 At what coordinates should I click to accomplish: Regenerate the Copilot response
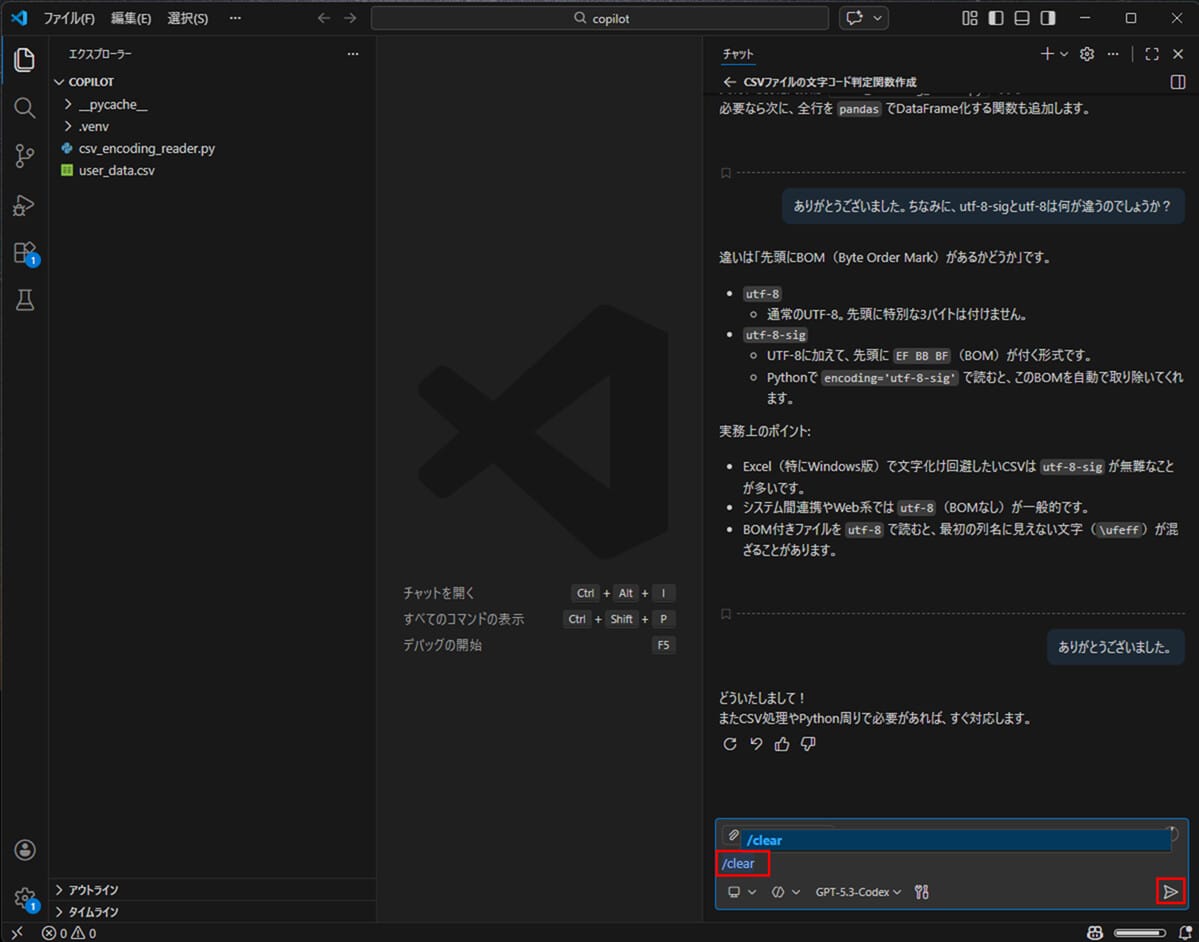pos(729,743)
